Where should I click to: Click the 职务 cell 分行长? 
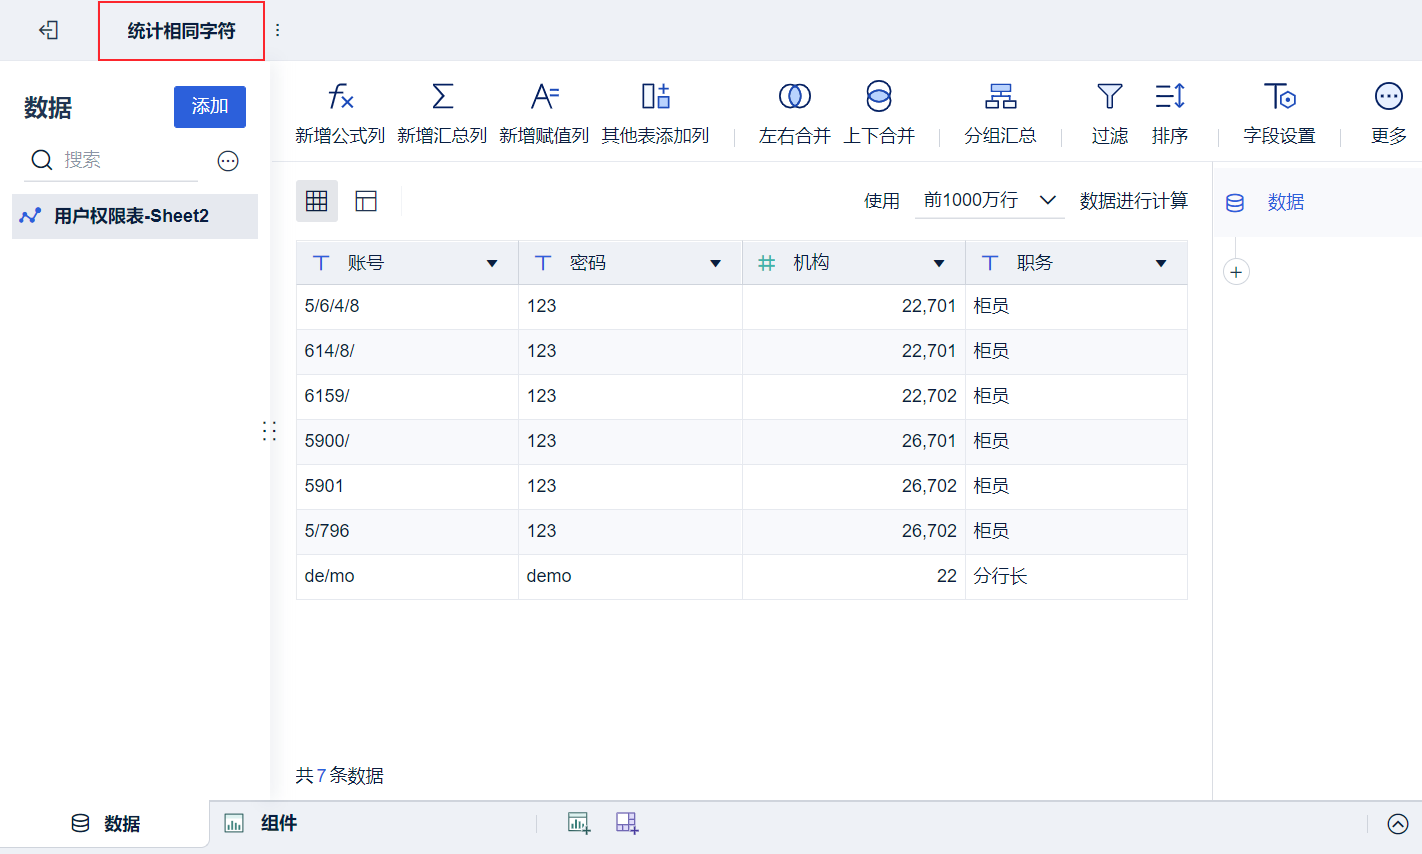1076,576
